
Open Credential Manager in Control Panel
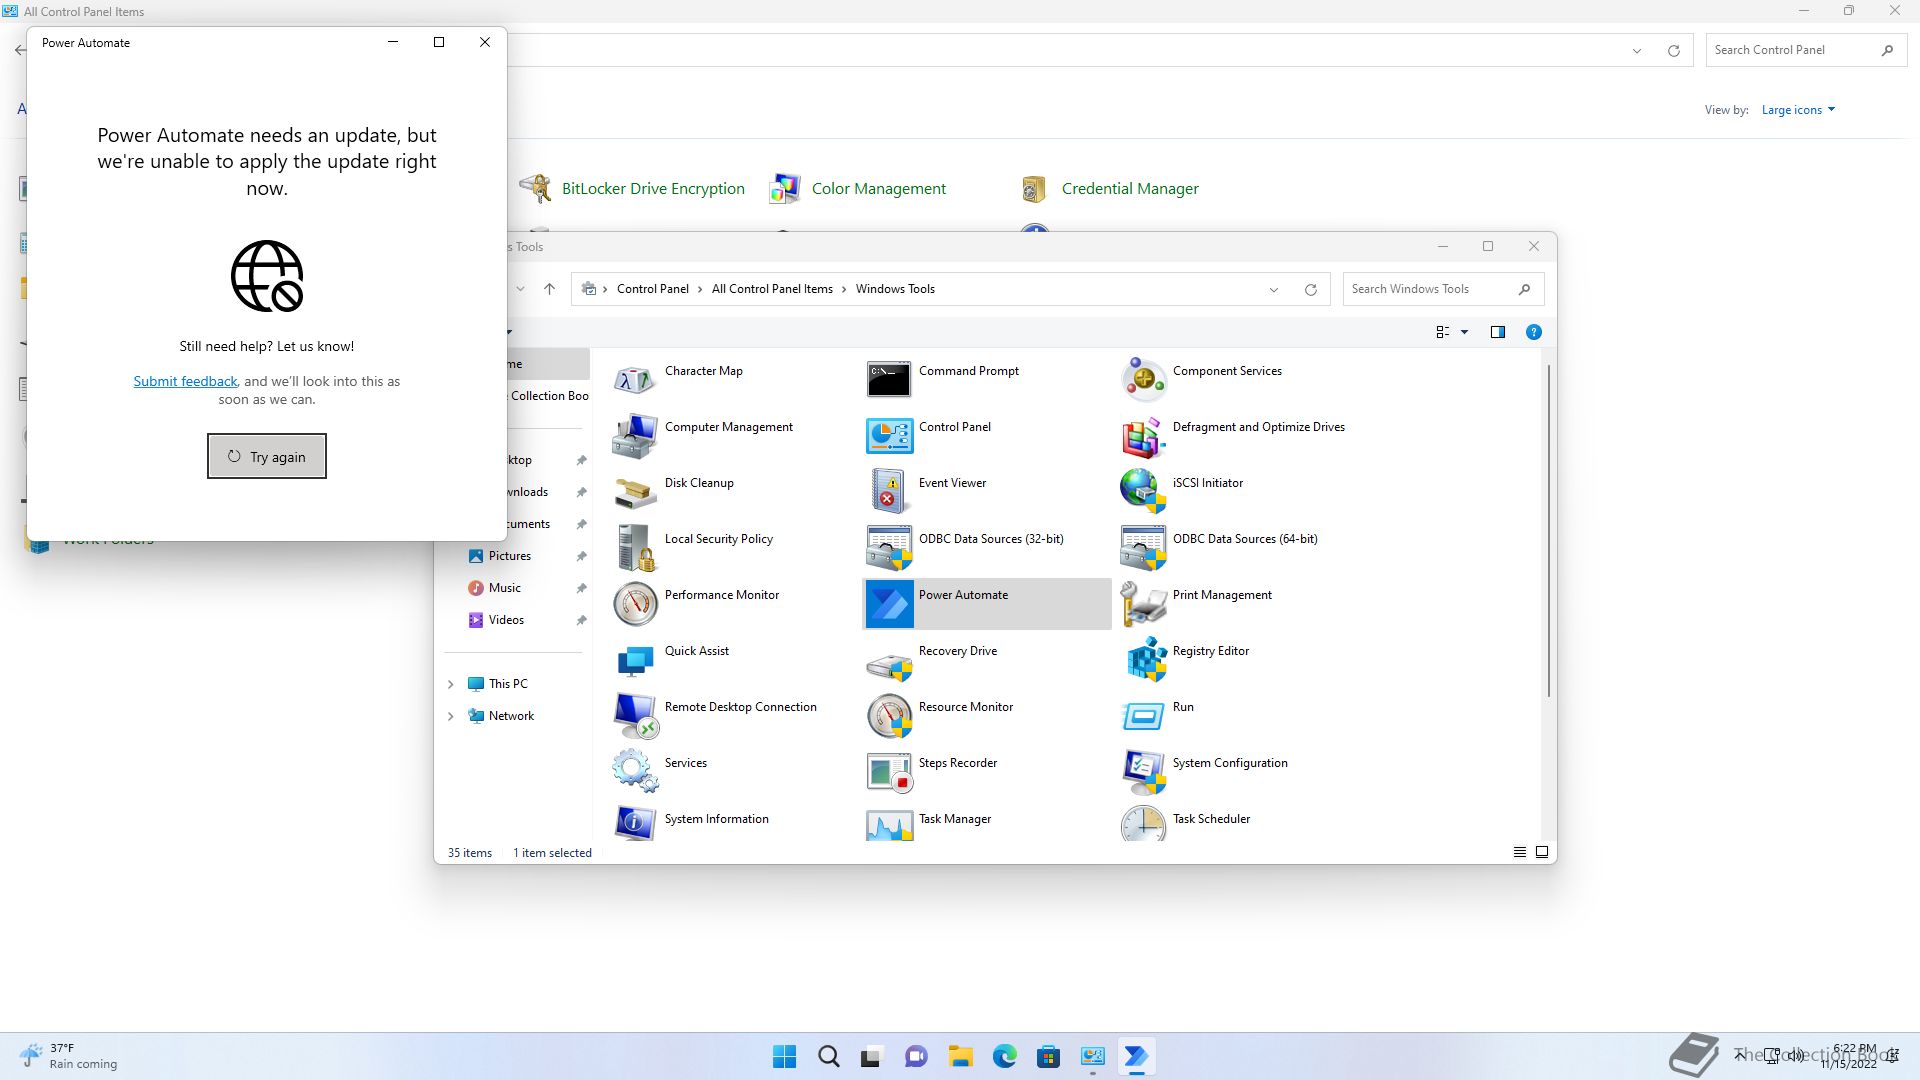point(1109,188)
